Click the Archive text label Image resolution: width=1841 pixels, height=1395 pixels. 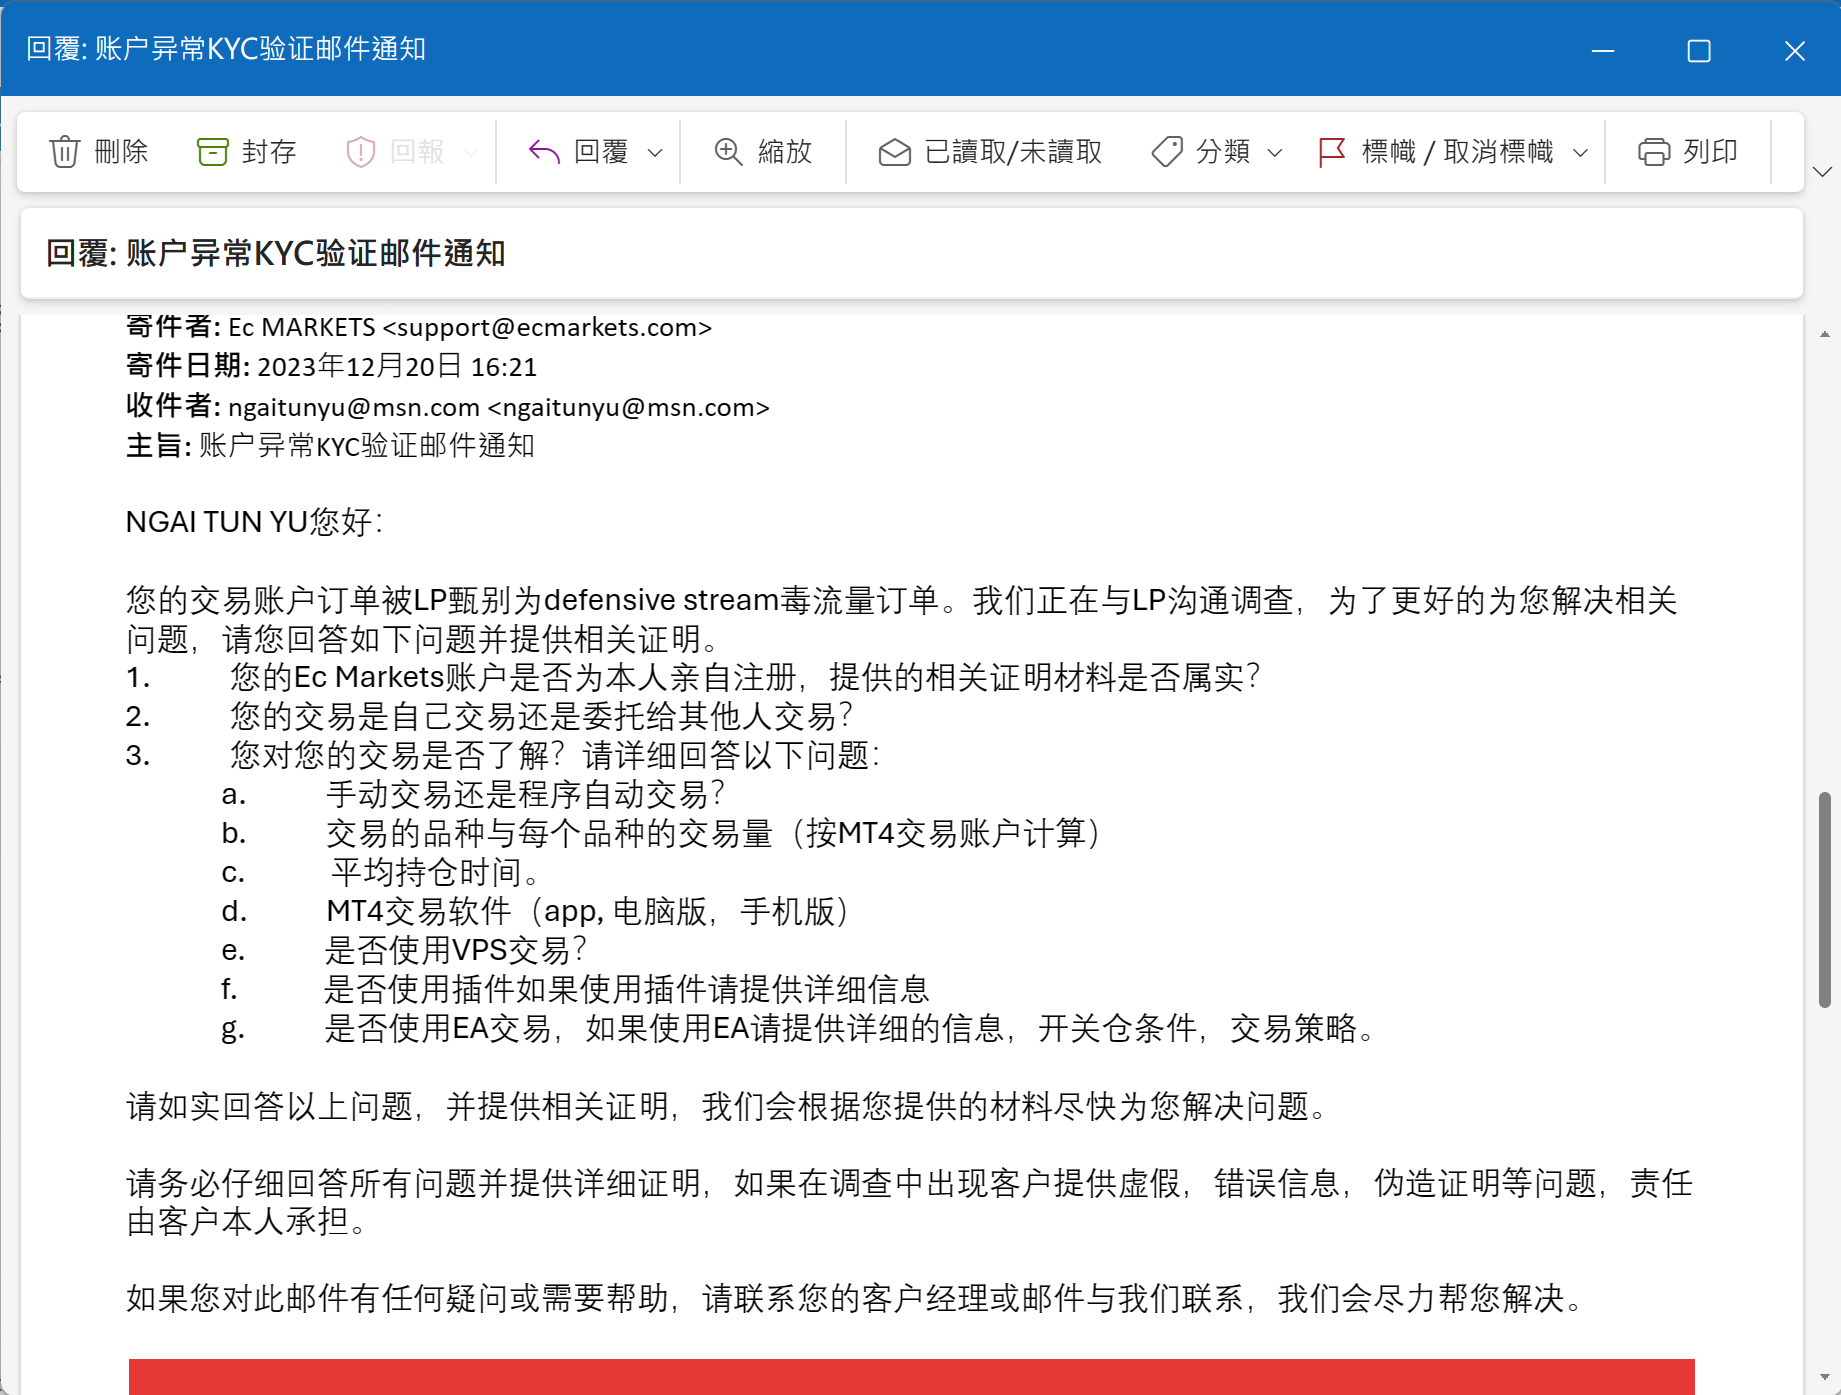[269, 152]
